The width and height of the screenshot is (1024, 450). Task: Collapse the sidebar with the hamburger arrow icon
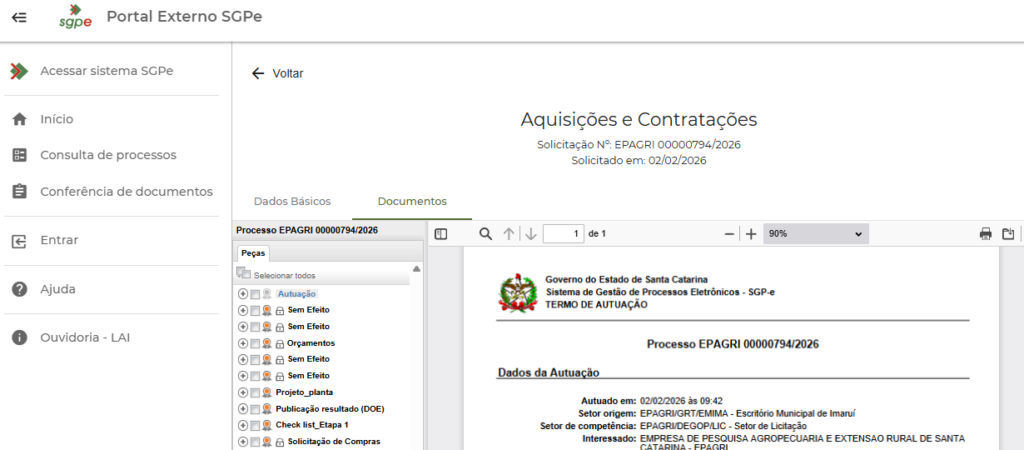click(19, 18)
